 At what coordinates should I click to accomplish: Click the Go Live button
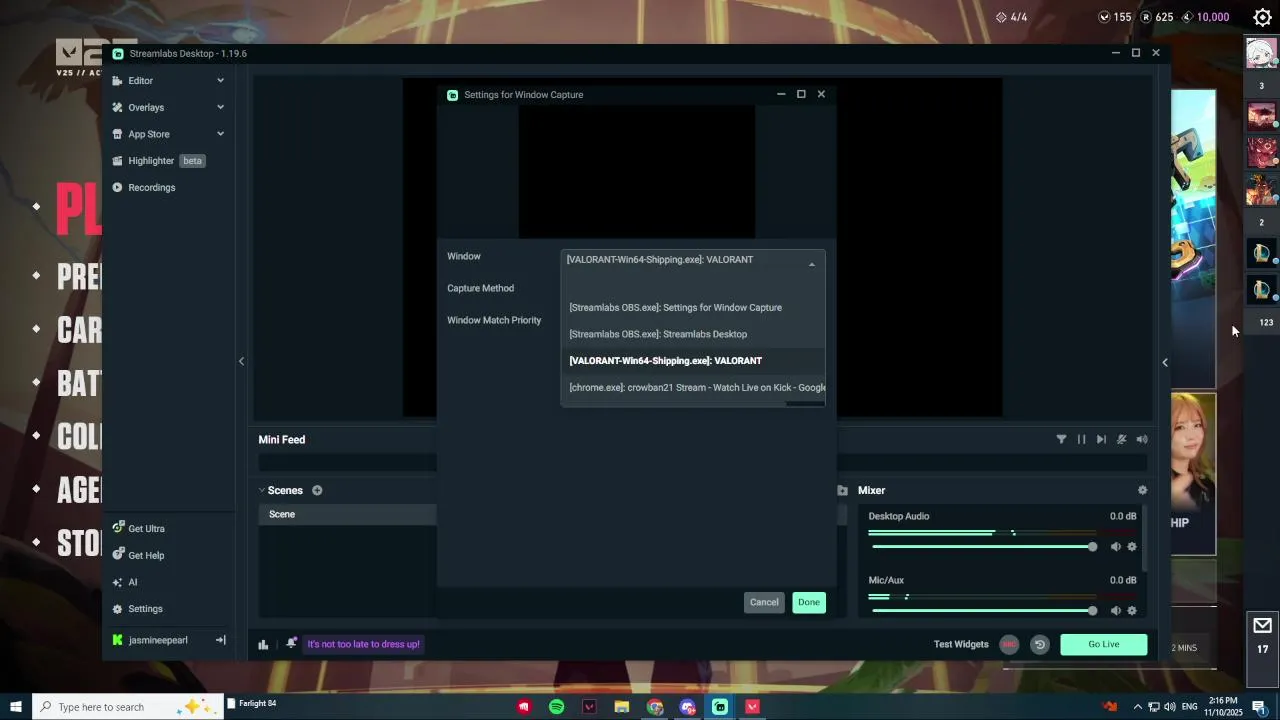click(x=1103, y=645)
